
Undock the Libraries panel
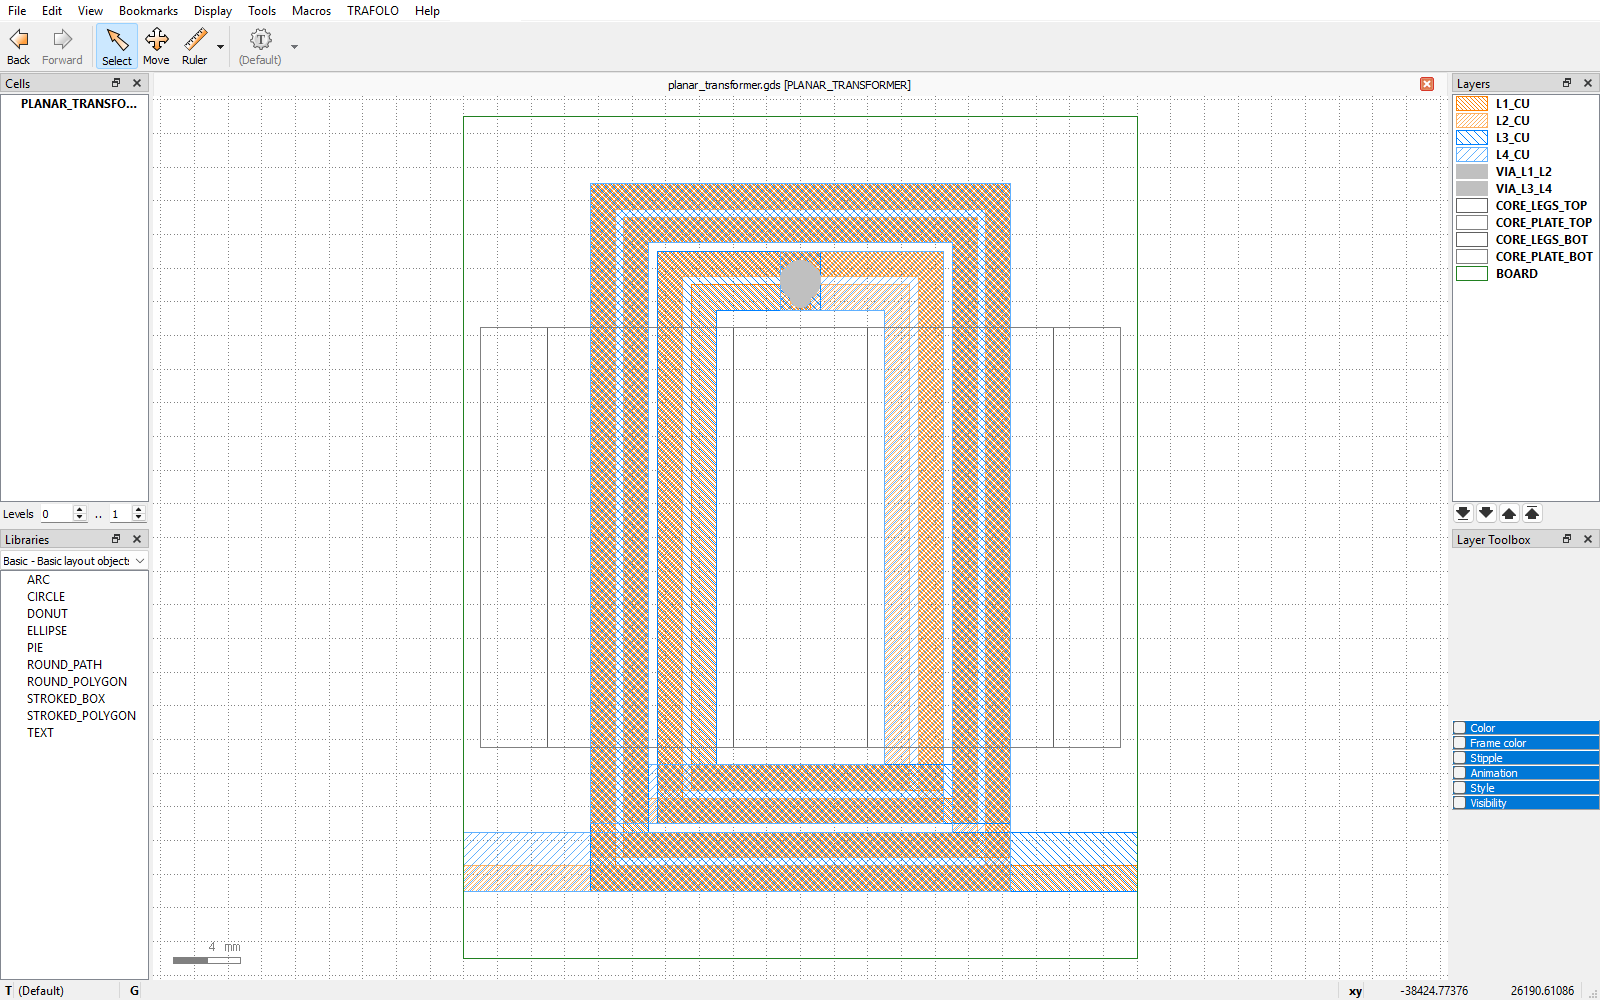click(x=116, y=539)
